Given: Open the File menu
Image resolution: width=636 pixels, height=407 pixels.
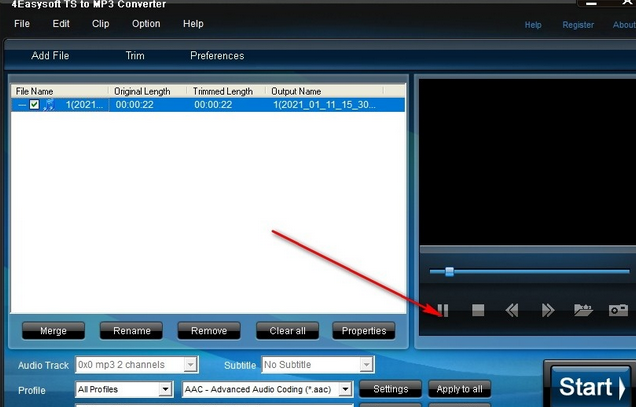Looking at the screenshot, I should point(22,24).
